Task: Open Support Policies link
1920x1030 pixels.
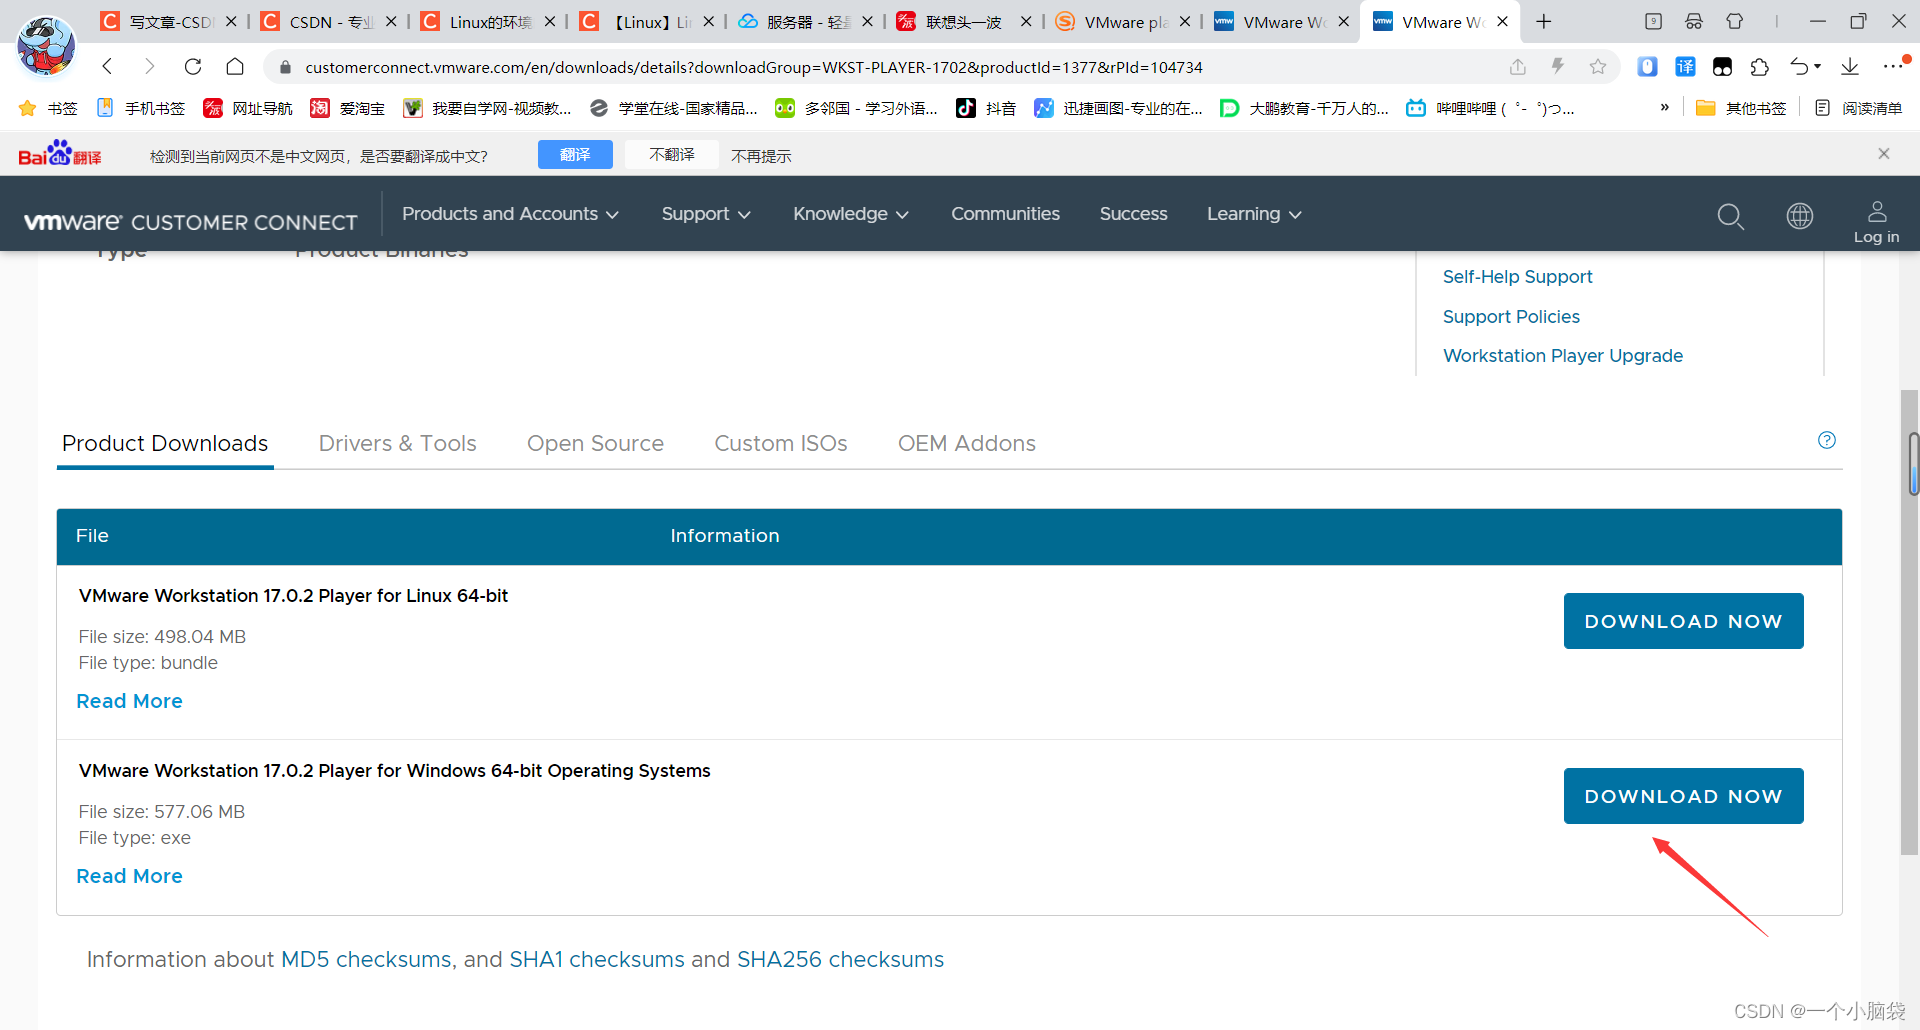Action: [1511, 317]
